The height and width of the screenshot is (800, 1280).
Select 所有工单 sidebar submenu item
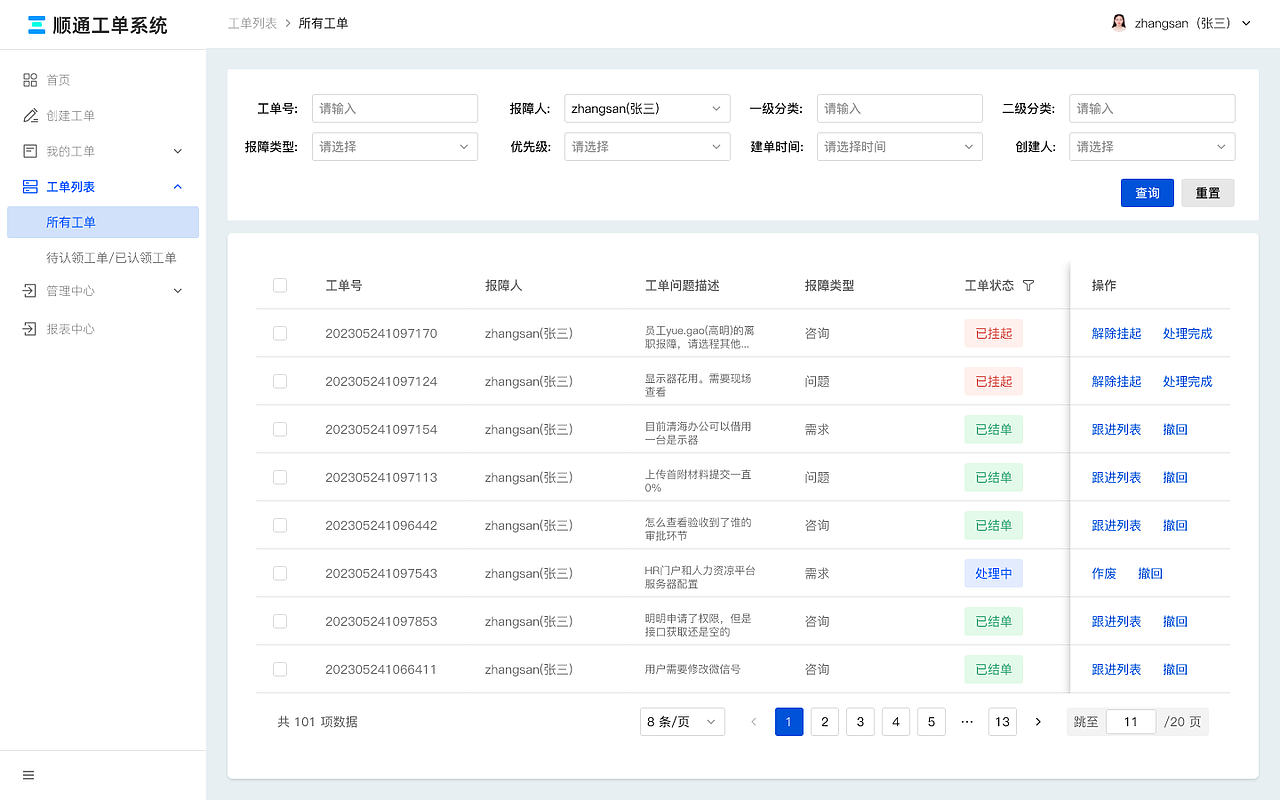click(x=103, y=222)
